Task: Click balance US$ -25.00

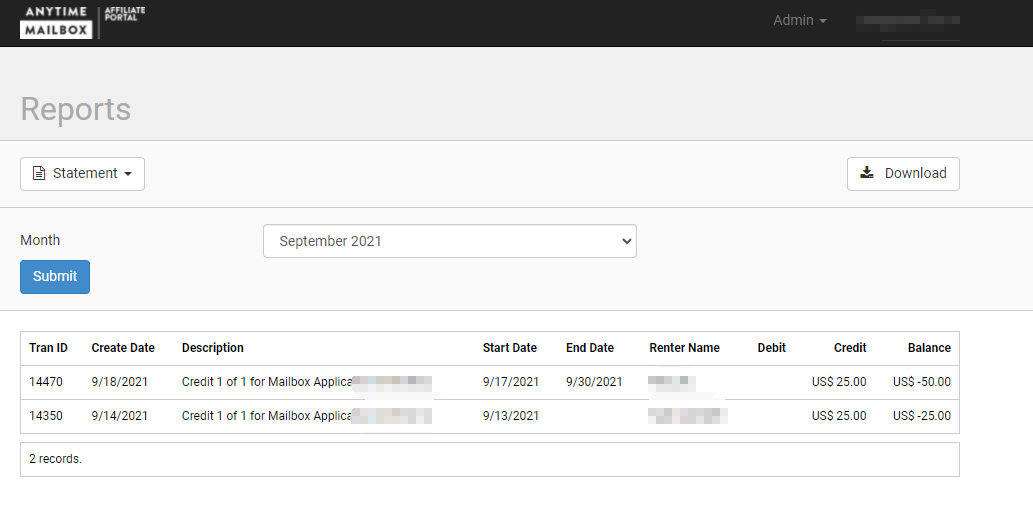Action: point(922,416)
